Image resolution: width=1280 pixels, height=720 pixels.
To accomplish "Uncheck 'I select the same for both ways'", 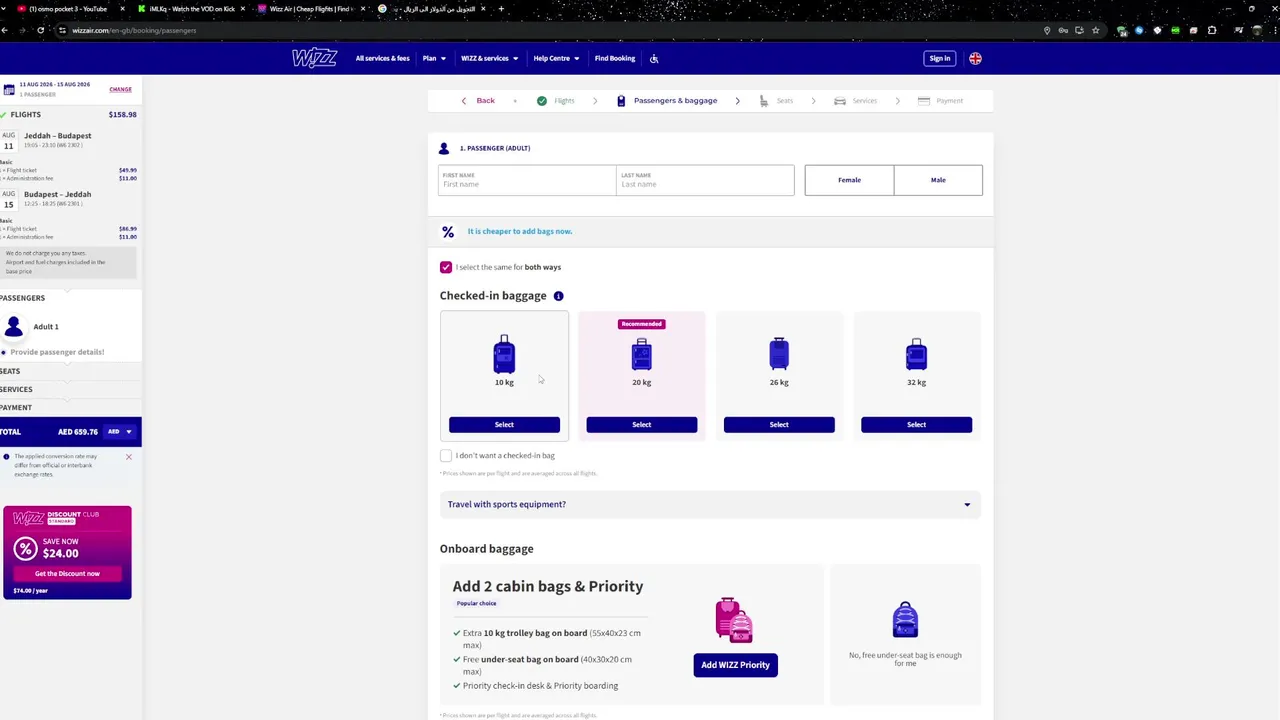I will point(446,267).
